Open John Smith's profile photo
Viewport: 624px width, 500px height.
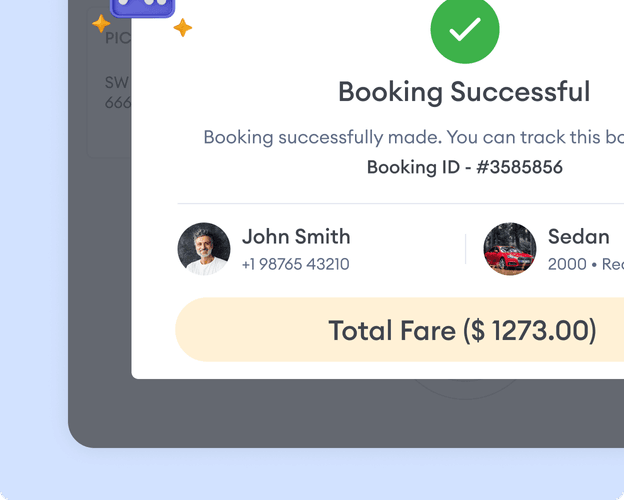coord(204,249)
